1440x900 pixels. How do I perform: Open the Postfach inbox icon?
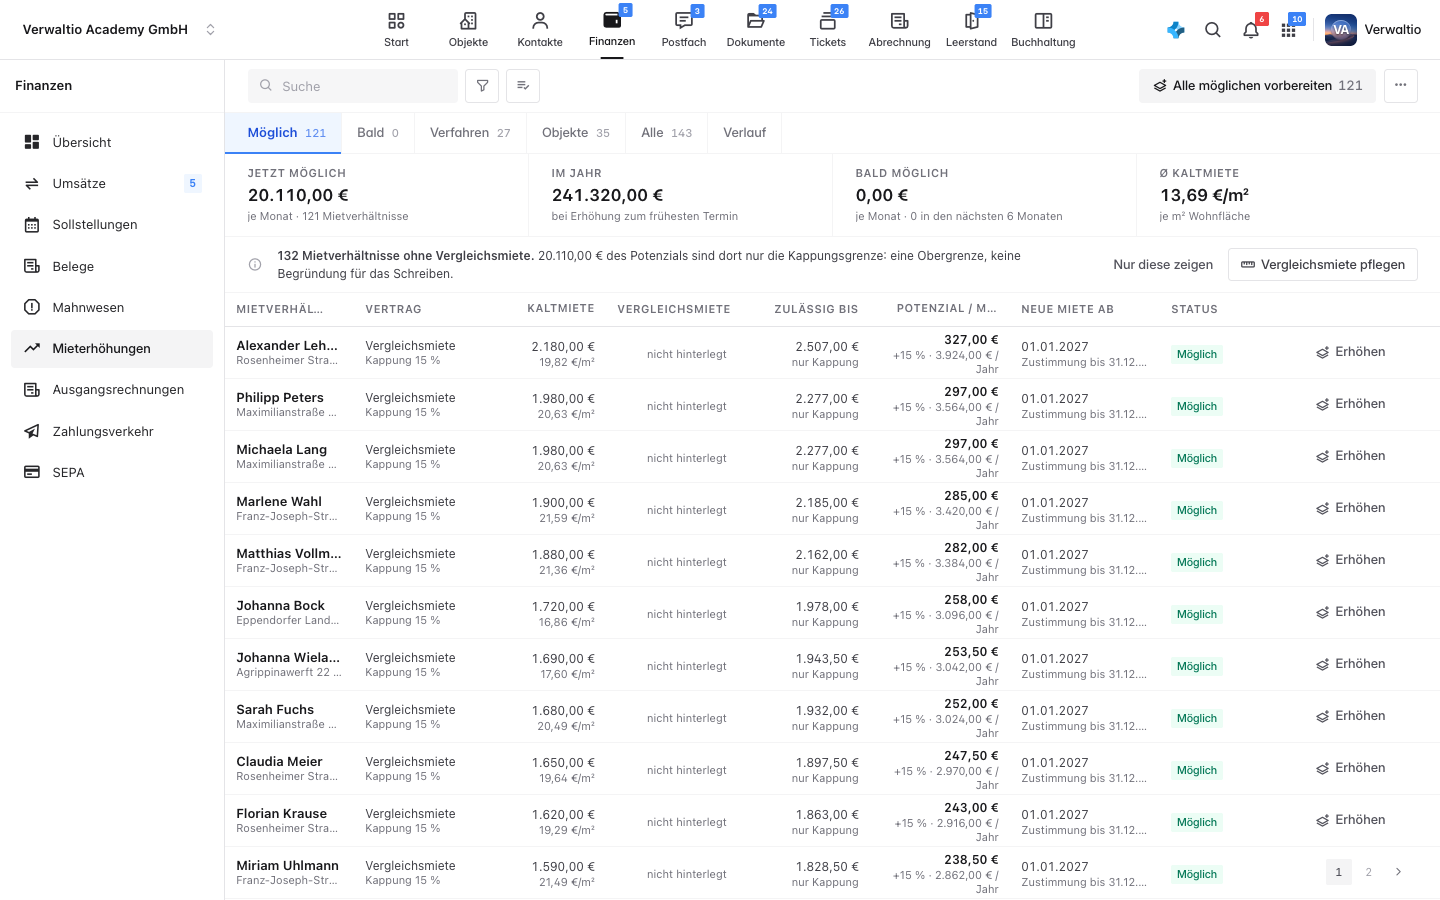point(684,30)
